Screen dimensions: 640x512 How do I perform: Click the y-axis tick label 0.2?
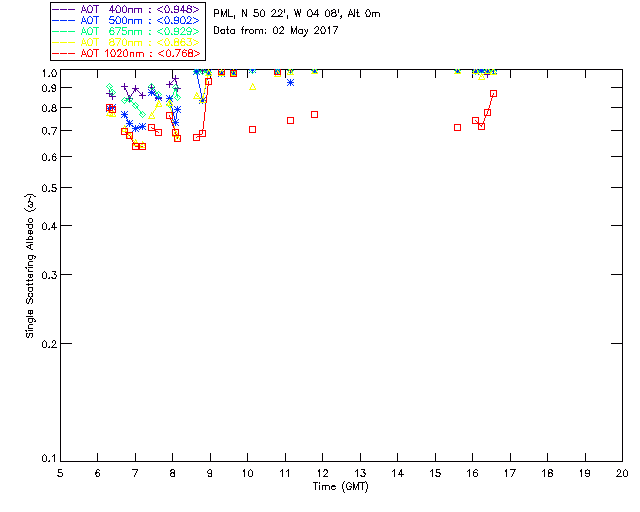(49, 344)
